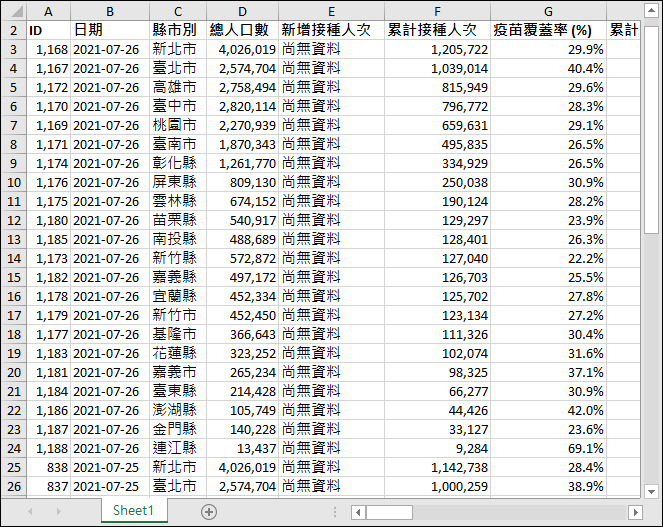Select column B header
The image size is (663, 527).
pyautogui.click(x=110, y=11)
